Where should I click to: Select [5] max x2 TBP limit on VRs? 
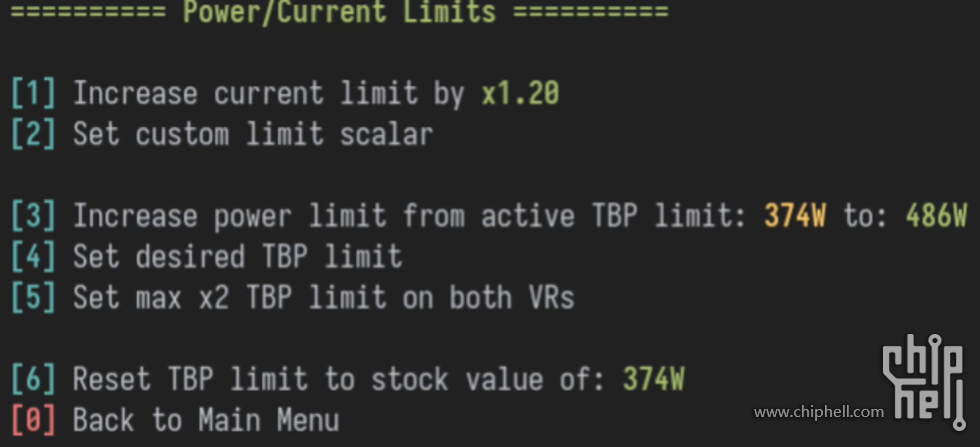pyautogui.click(x=292, y=298)
